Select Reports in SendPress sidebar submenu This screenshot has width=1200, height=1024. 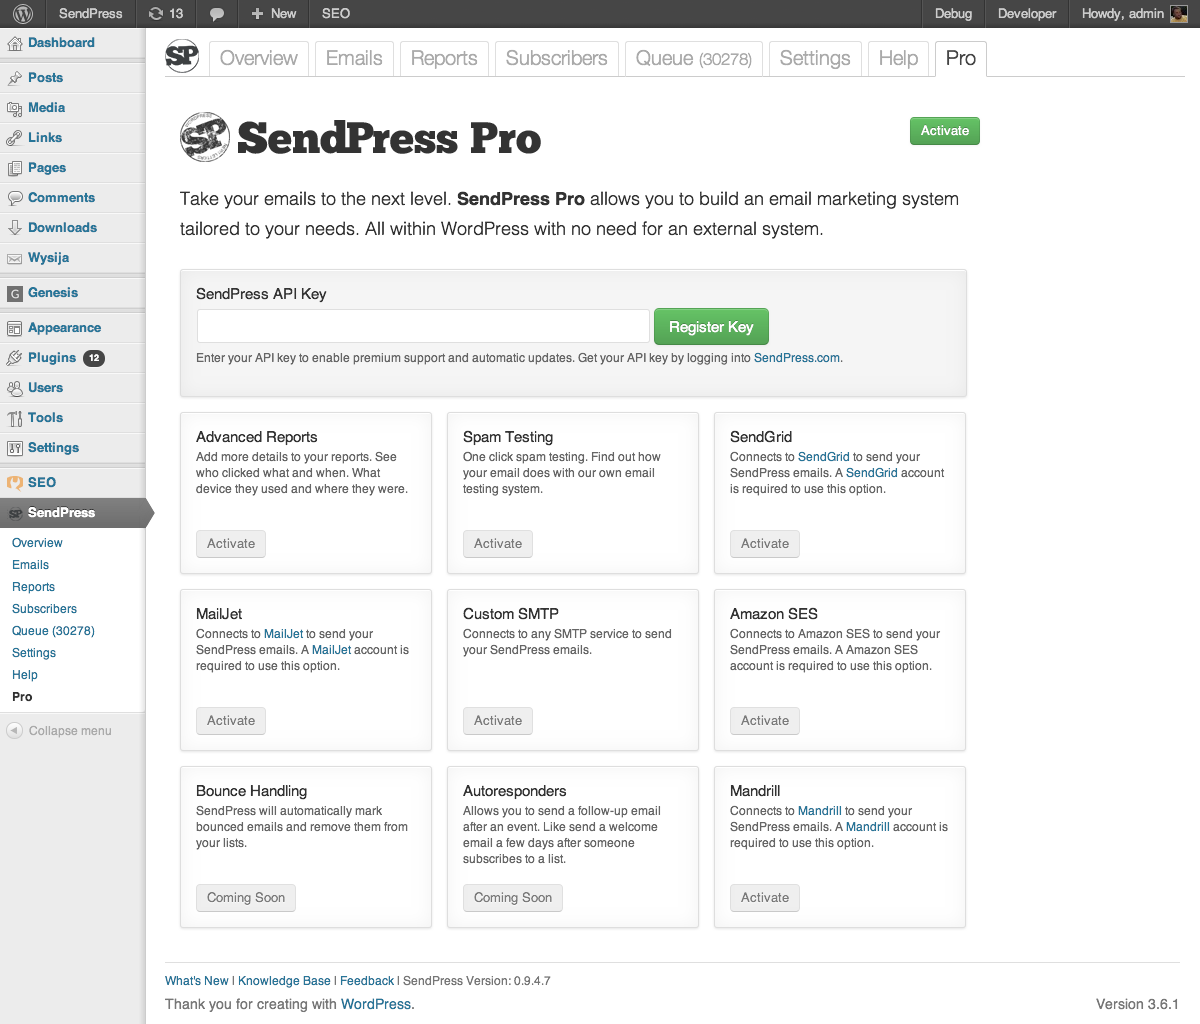coord(33,587)
